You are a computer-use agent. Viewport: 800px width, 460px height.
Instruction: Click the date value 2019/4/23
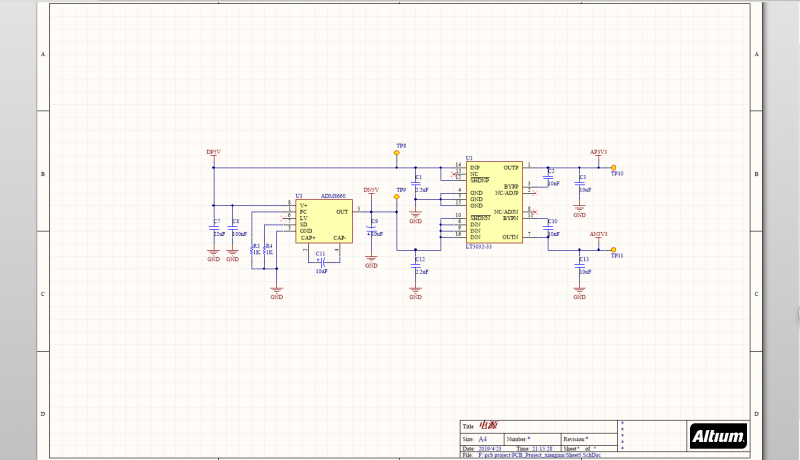(x=490, y=449)
